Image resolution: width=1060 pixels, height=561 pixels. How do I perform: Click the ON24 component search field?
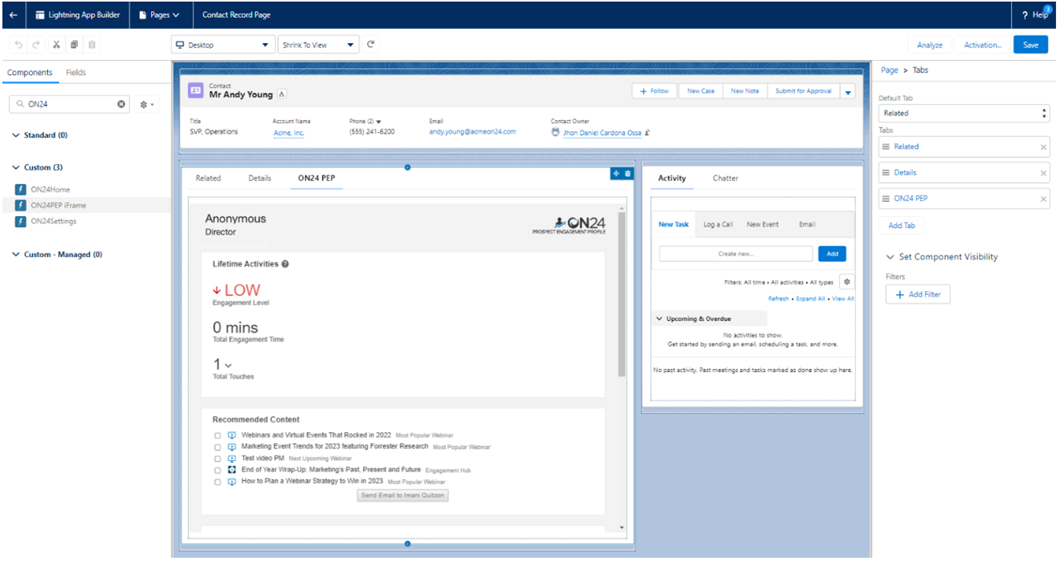(70, 104)
